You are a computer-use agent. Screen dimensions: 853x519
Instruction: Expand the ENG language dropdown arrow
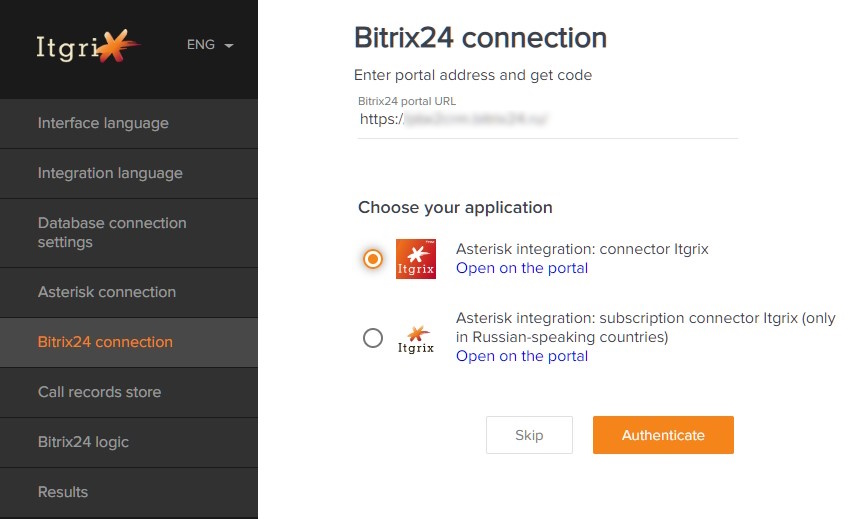click(229, 45)
